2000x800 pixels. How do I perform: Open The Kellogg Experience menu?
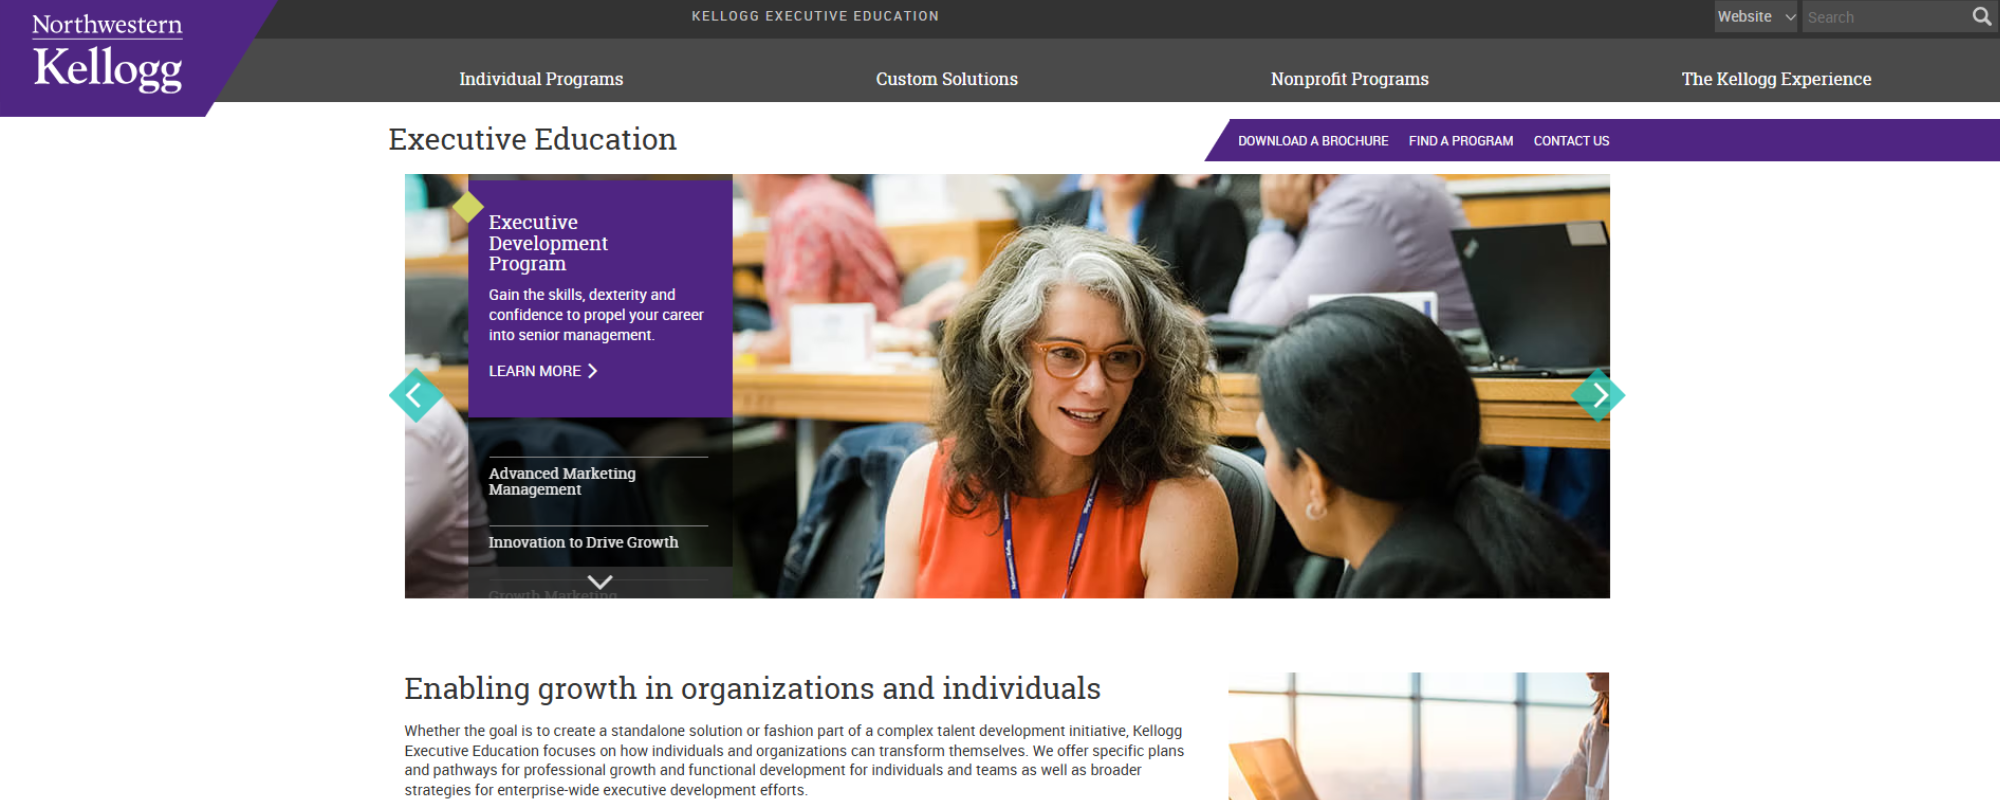tap(1776, 79)
